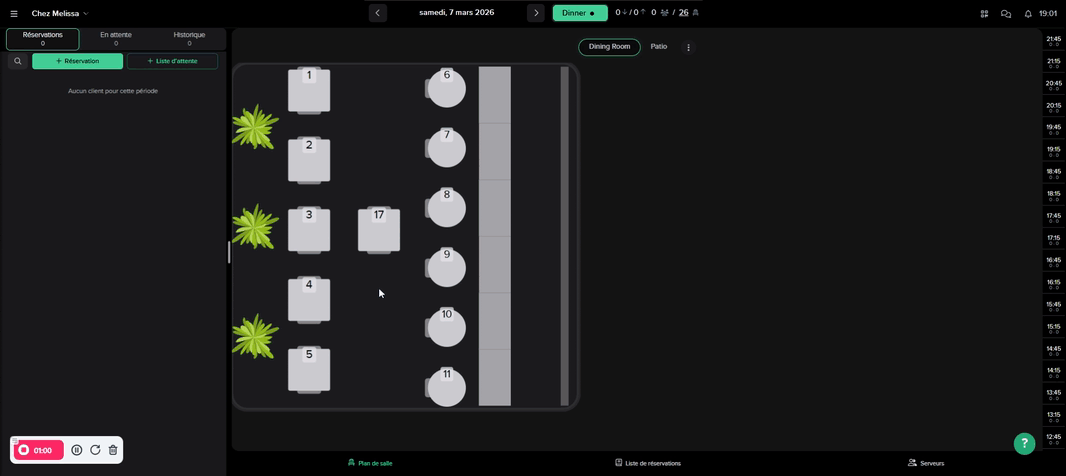Restart the recording with reload icon
Image resolution: width=1066 pixels, height=476 pixels.
(95, 450)
